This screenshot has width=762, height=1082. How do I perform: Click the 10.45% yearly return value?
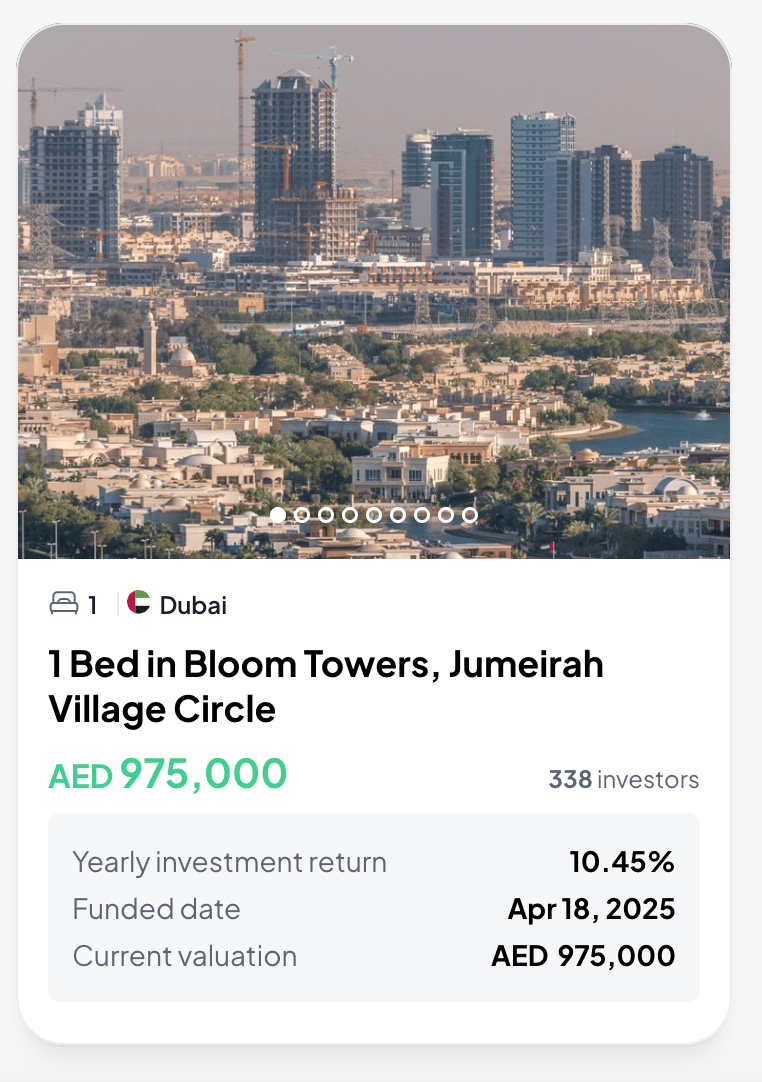click(x=622, y=861)
